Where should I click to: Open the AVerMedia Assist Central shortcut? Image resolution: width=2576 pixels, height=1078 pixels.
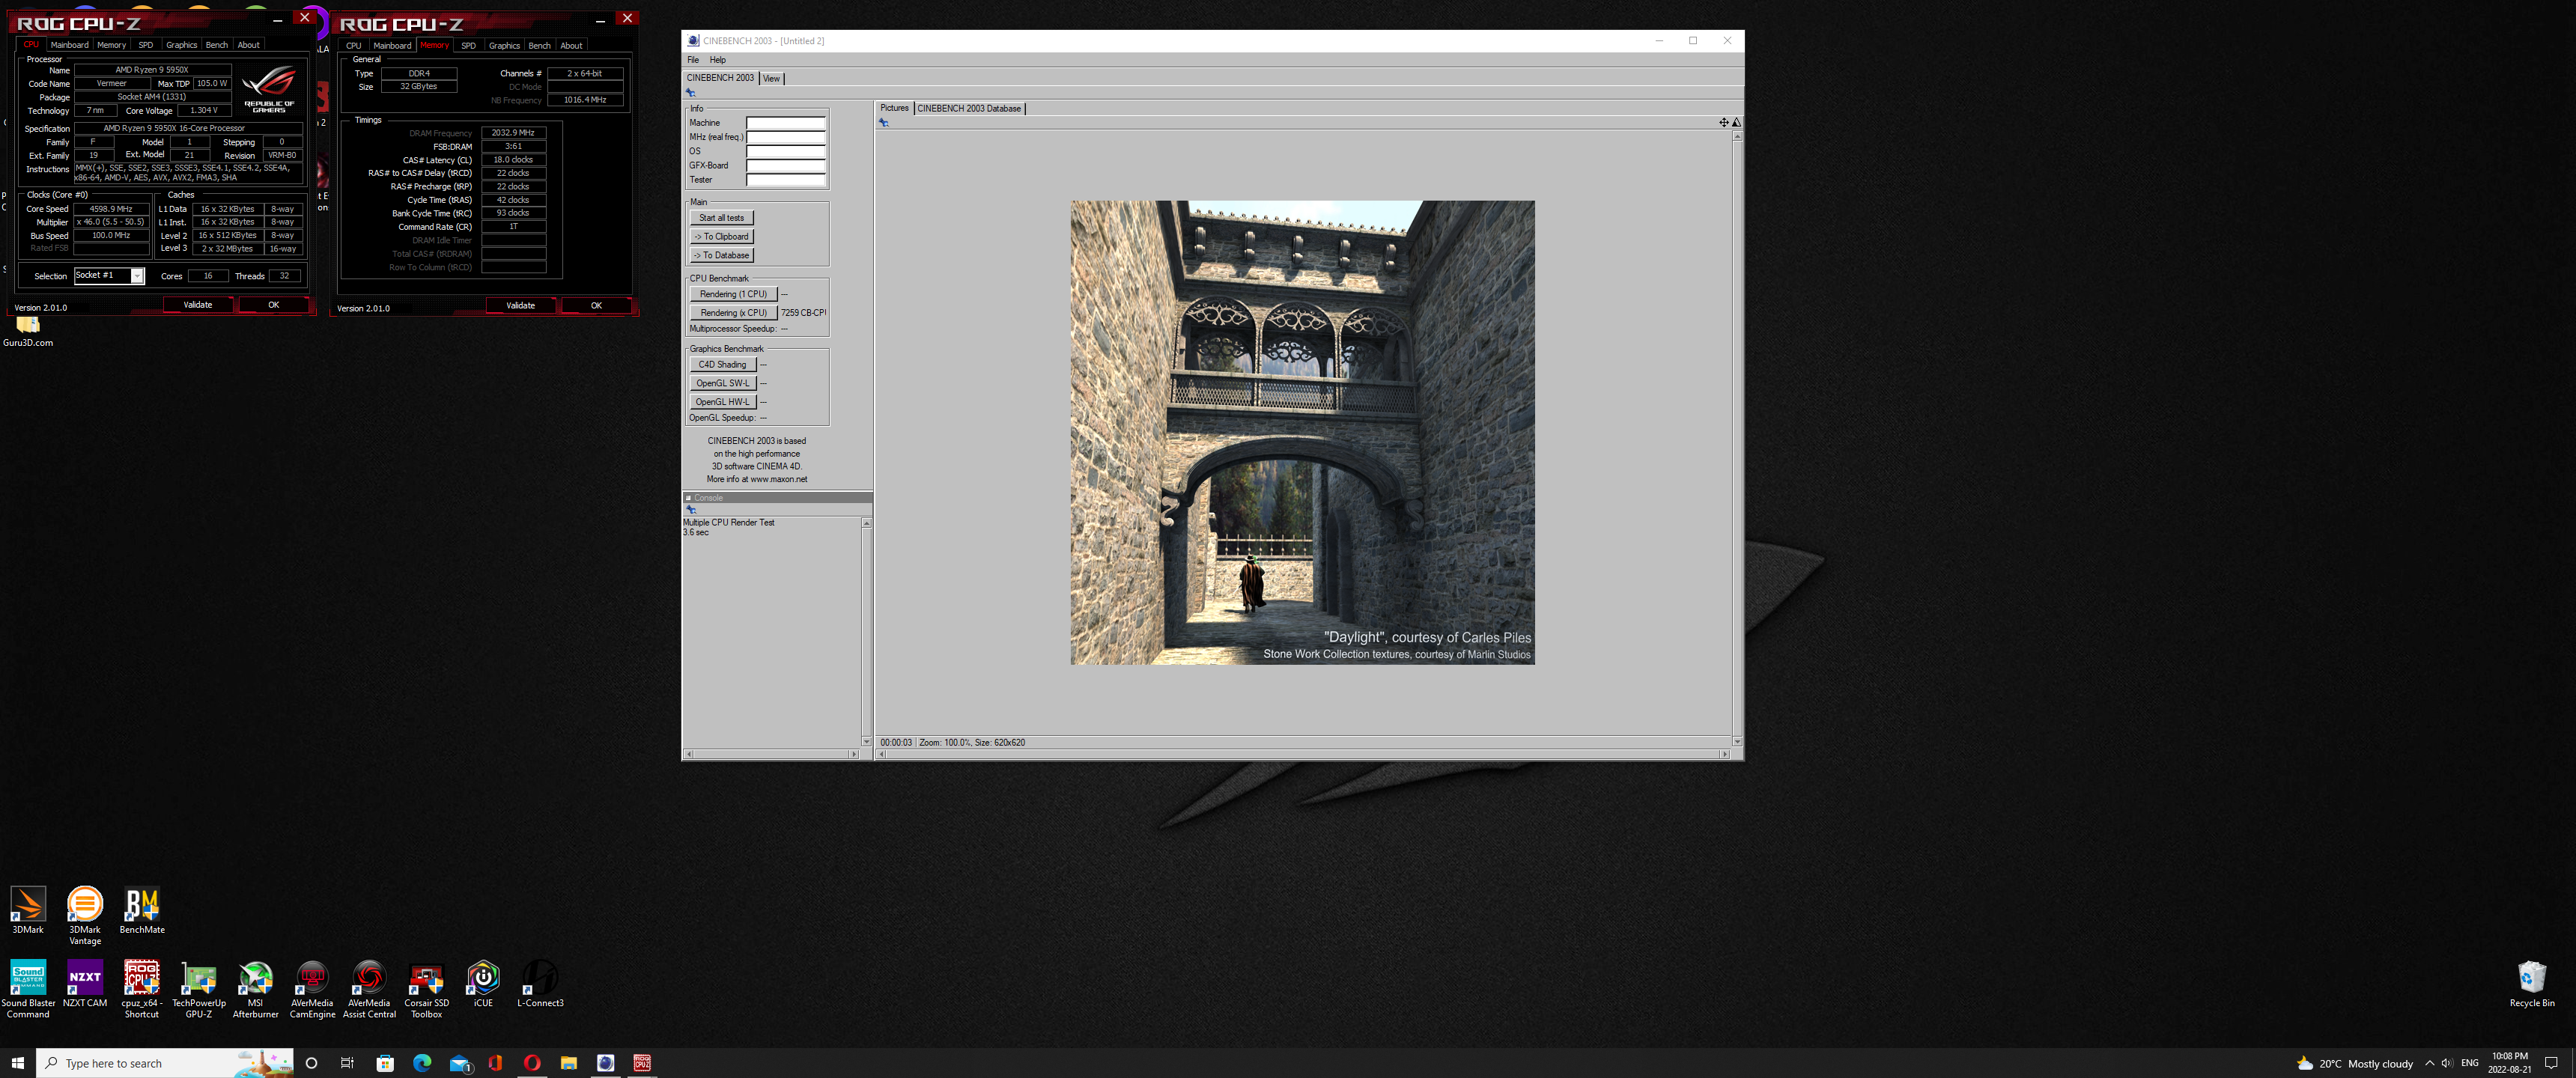[370, 989]
